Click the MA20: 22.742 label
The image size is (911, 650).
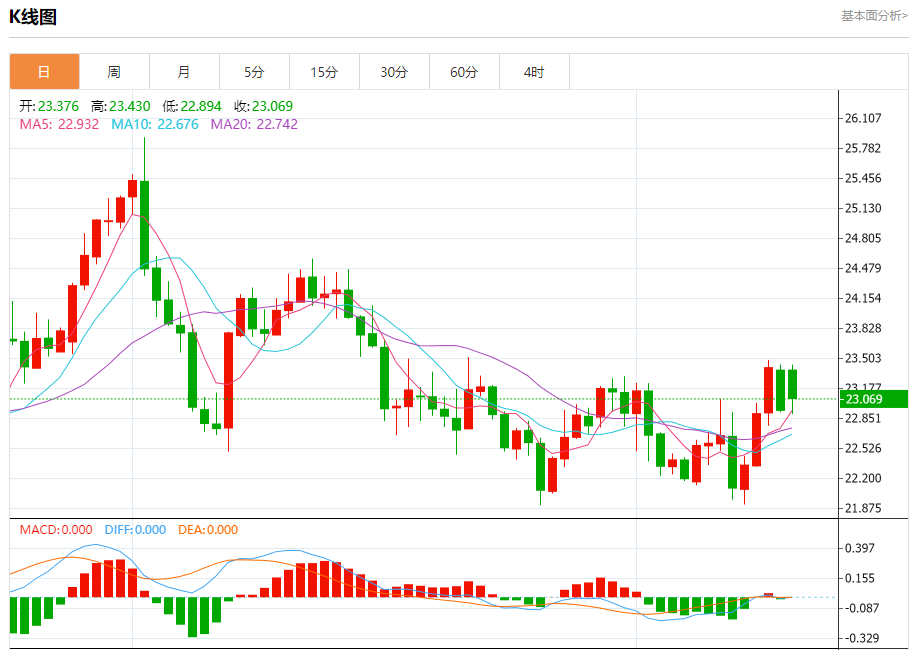(x=254, y=124)
